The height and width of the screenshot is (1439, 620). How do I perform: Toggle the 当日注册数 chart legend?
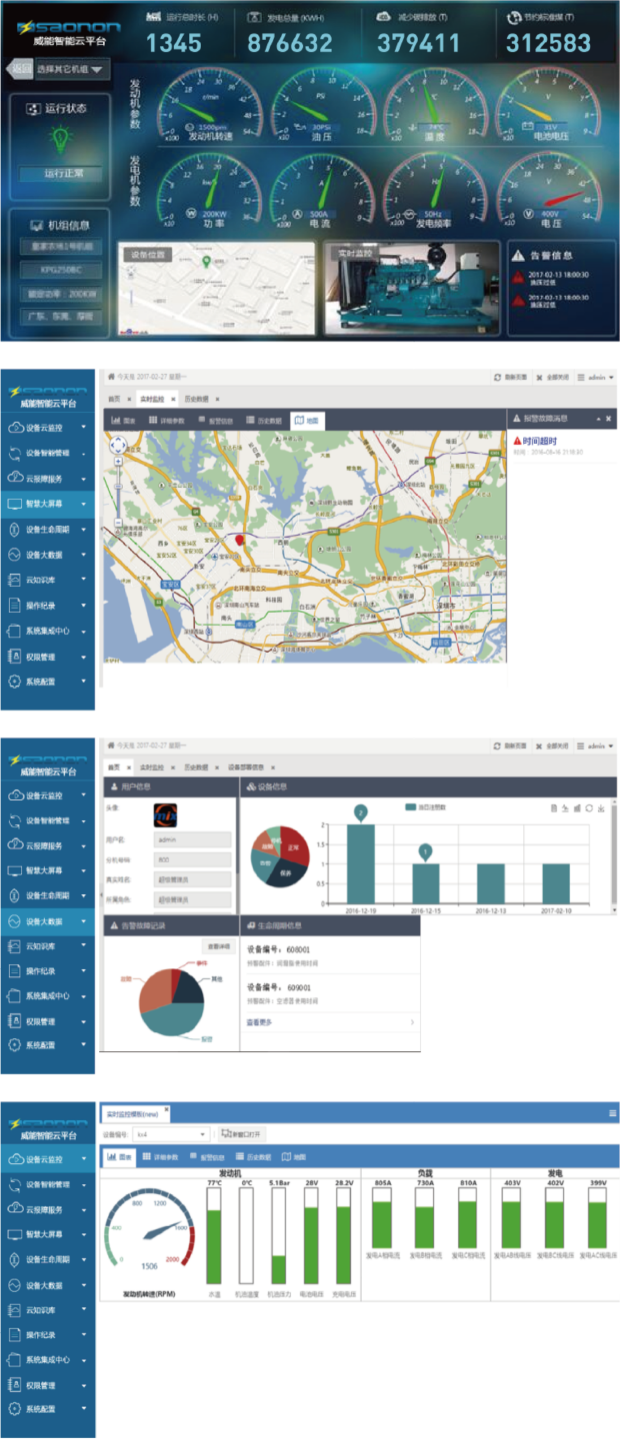(431, 806)
